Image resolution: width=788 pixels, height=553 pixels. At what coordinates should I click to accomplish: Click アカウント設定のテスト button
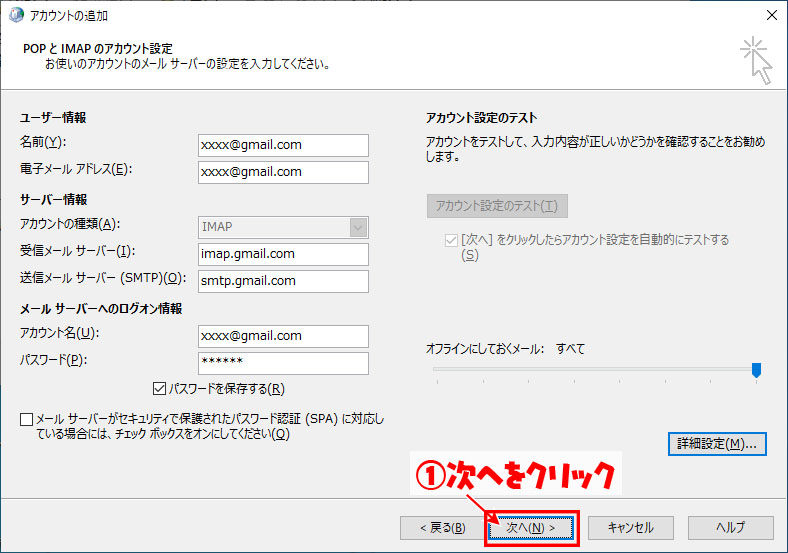497,206
